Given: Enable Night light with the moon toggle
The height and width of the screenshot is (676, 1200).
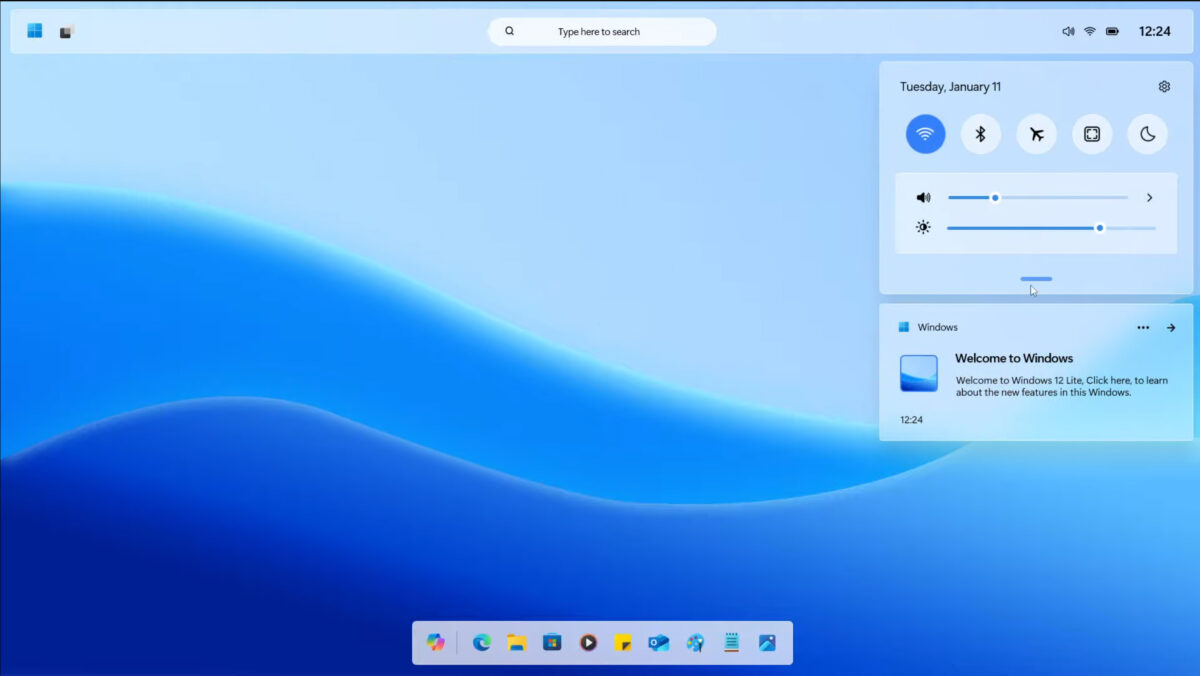Looking at the screenshot, I should [x=1147, y=133].
